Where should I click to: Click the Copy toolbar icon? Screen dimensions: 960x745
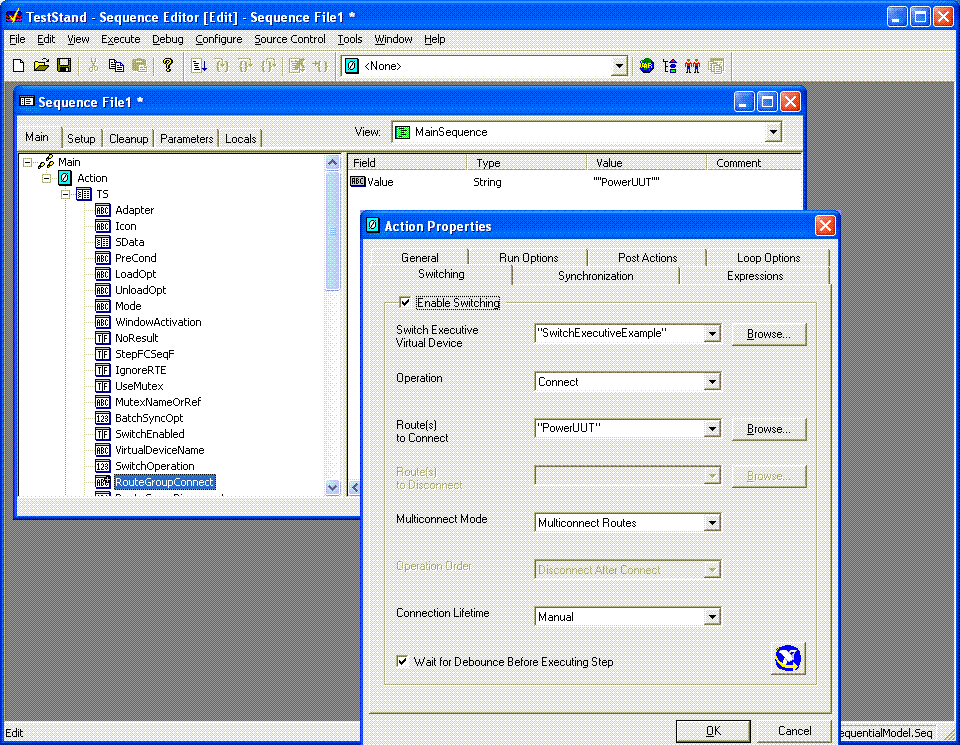[x=116, y=66]
